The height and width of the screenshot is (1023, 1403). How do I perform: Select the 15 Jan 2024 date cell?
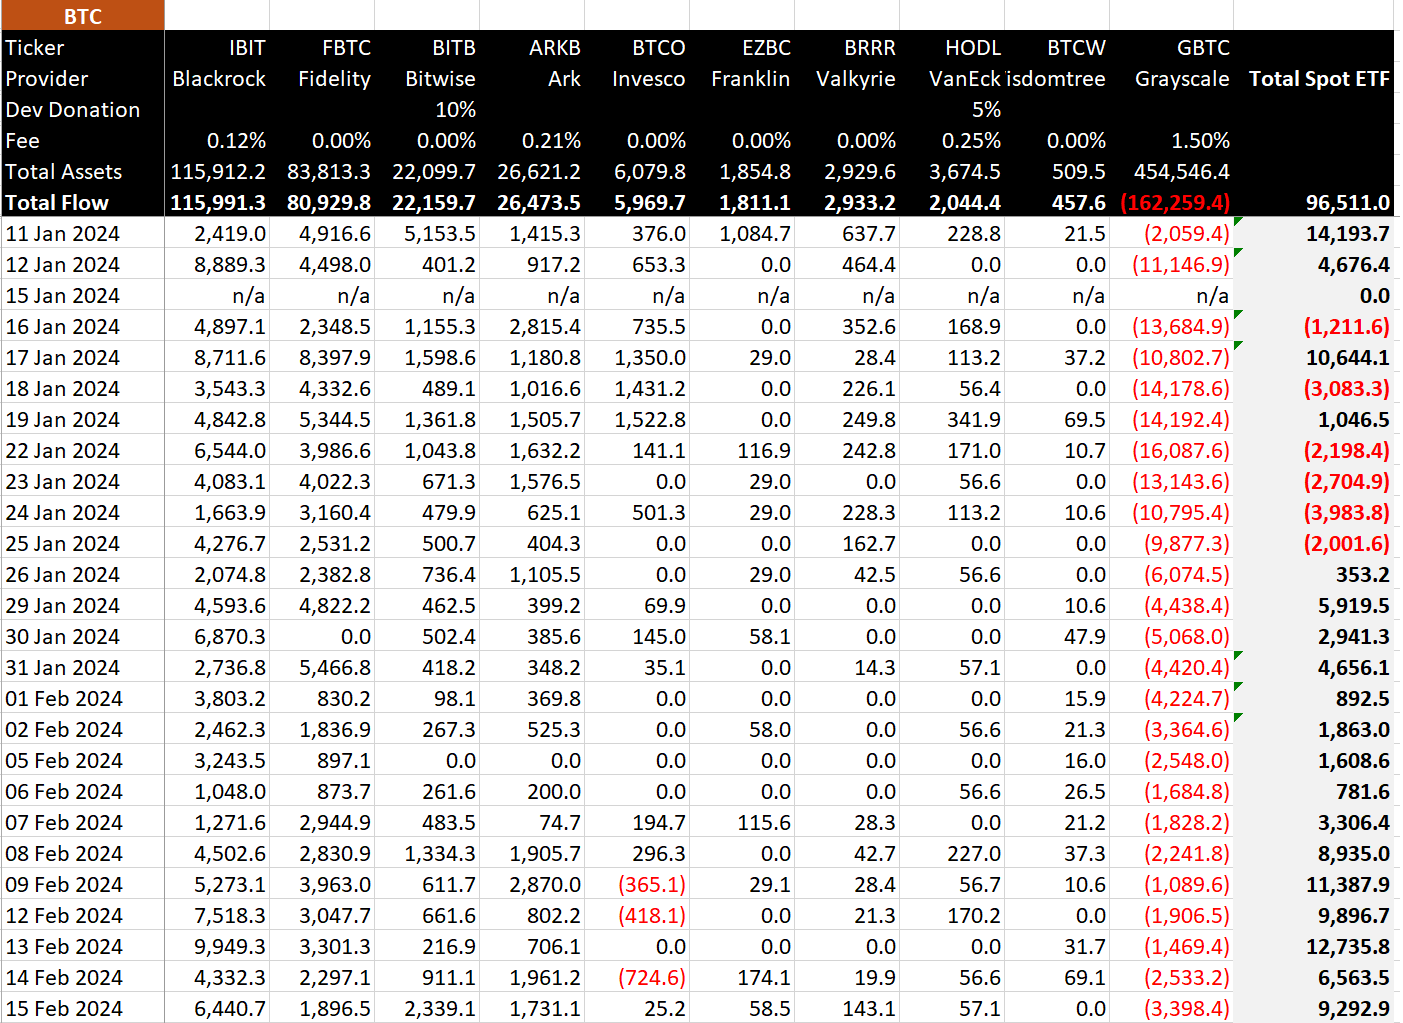coord(62,296)
